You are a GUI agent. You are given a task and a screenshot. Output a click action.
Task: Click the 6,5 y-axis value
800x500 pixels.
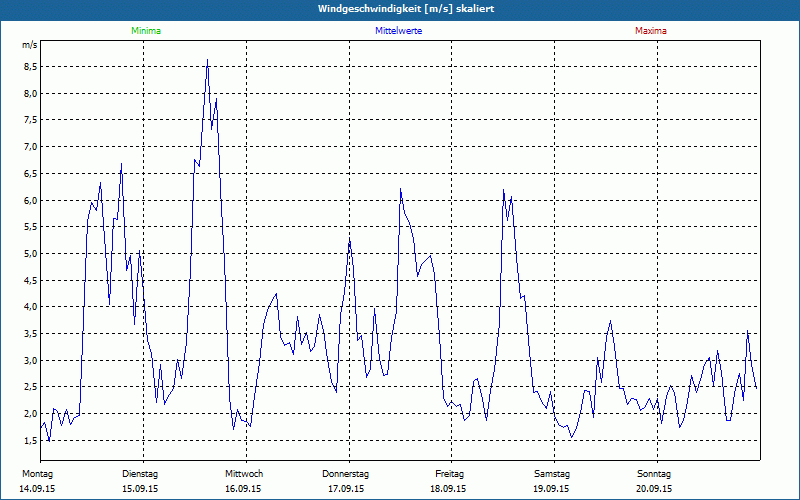[x=29, y=173]
